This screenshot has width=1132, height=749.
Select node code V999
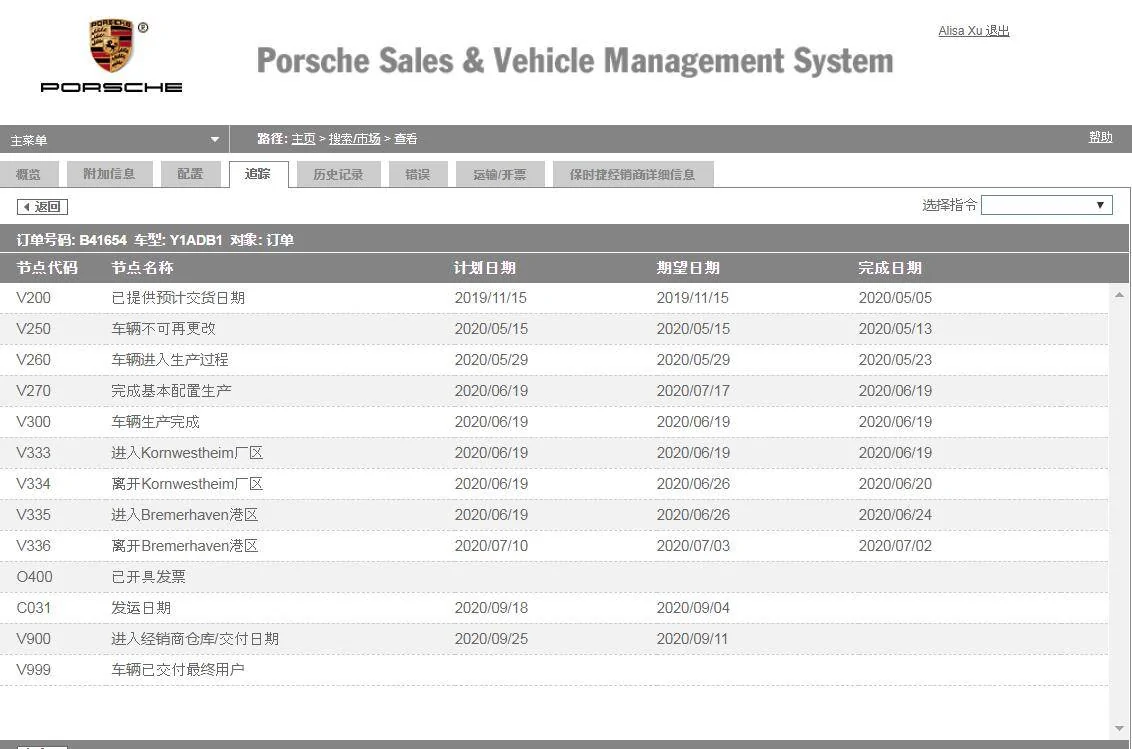(x=33, y=670)
